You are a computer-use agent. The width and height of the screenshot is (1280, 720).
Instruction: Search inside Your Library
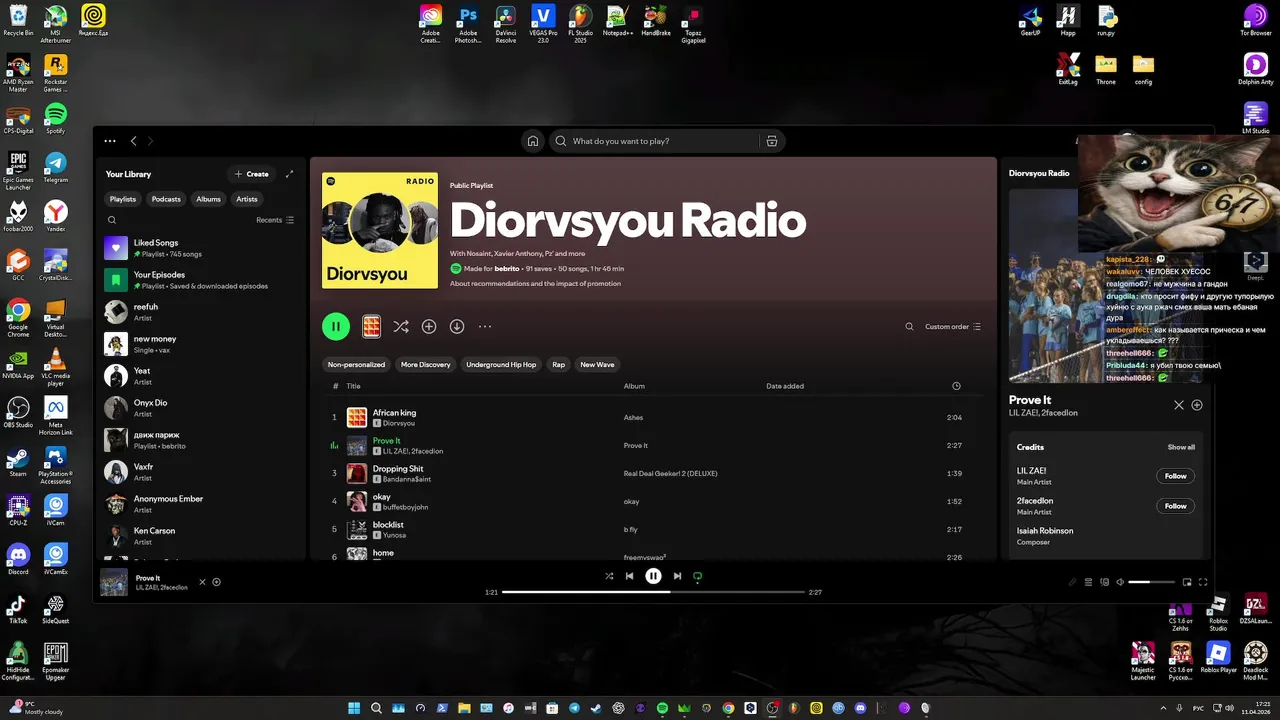pyautogui.click(x=112, y=220)
